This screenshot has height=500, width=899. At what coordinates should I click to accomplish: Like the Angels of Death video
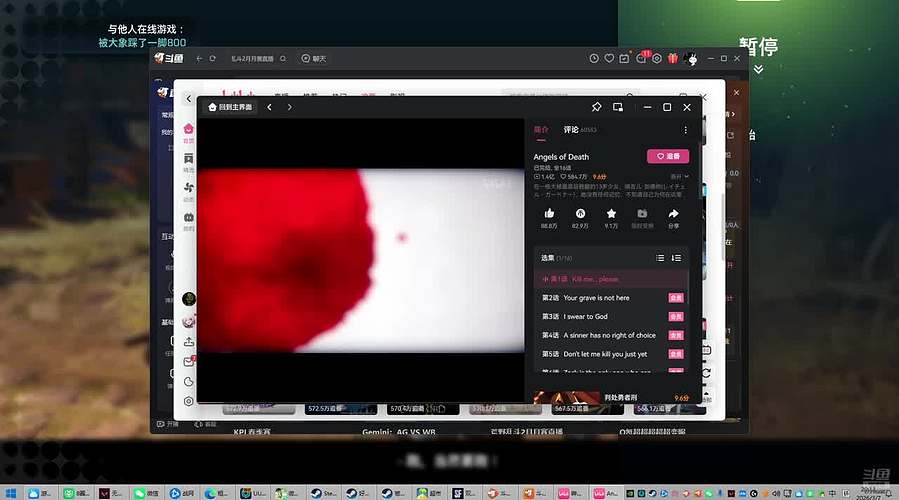pyautogui.click(x=549, y=214)
